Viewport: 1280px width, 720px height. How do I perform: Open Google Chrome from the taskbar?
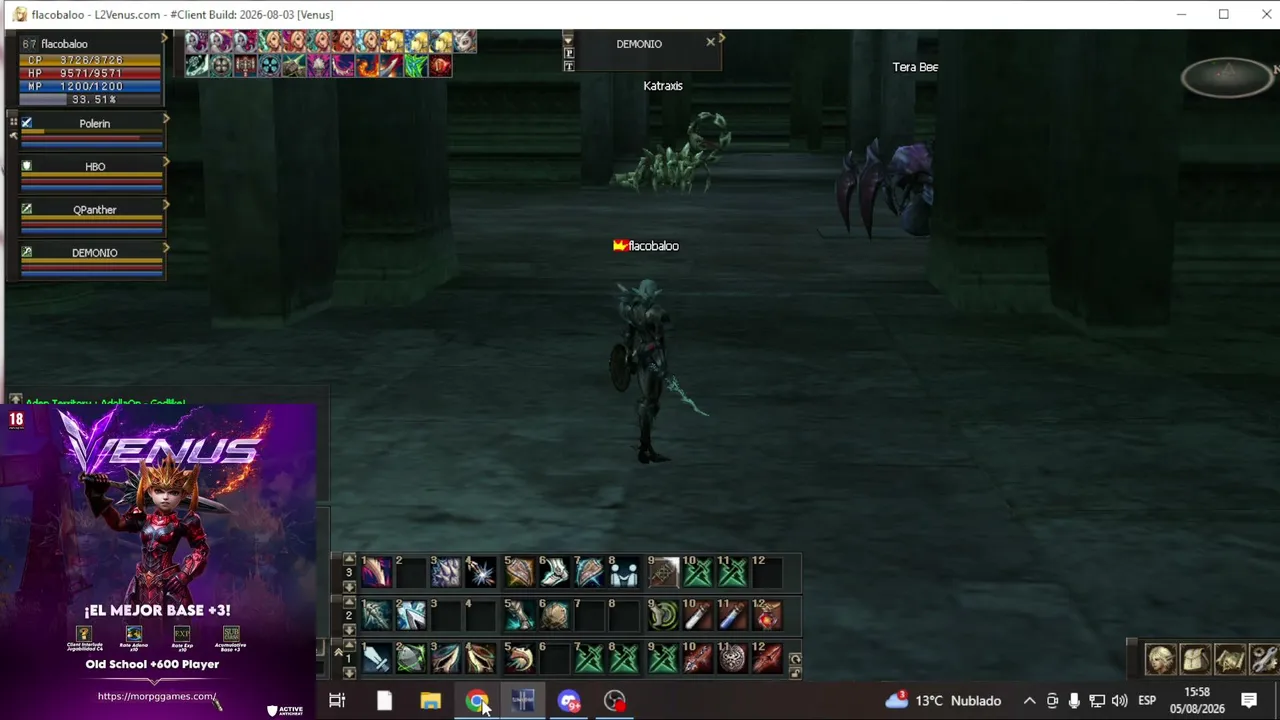tap(477, 701)
